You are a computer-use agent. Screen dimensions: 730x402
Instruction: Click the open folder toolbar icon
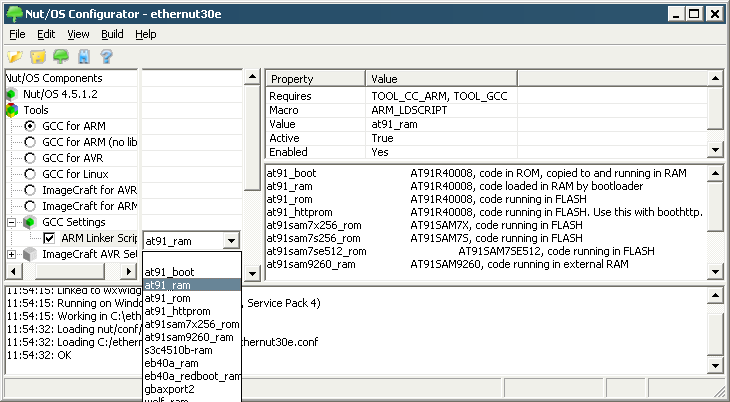pyautogui.click(x=14, y=56)
